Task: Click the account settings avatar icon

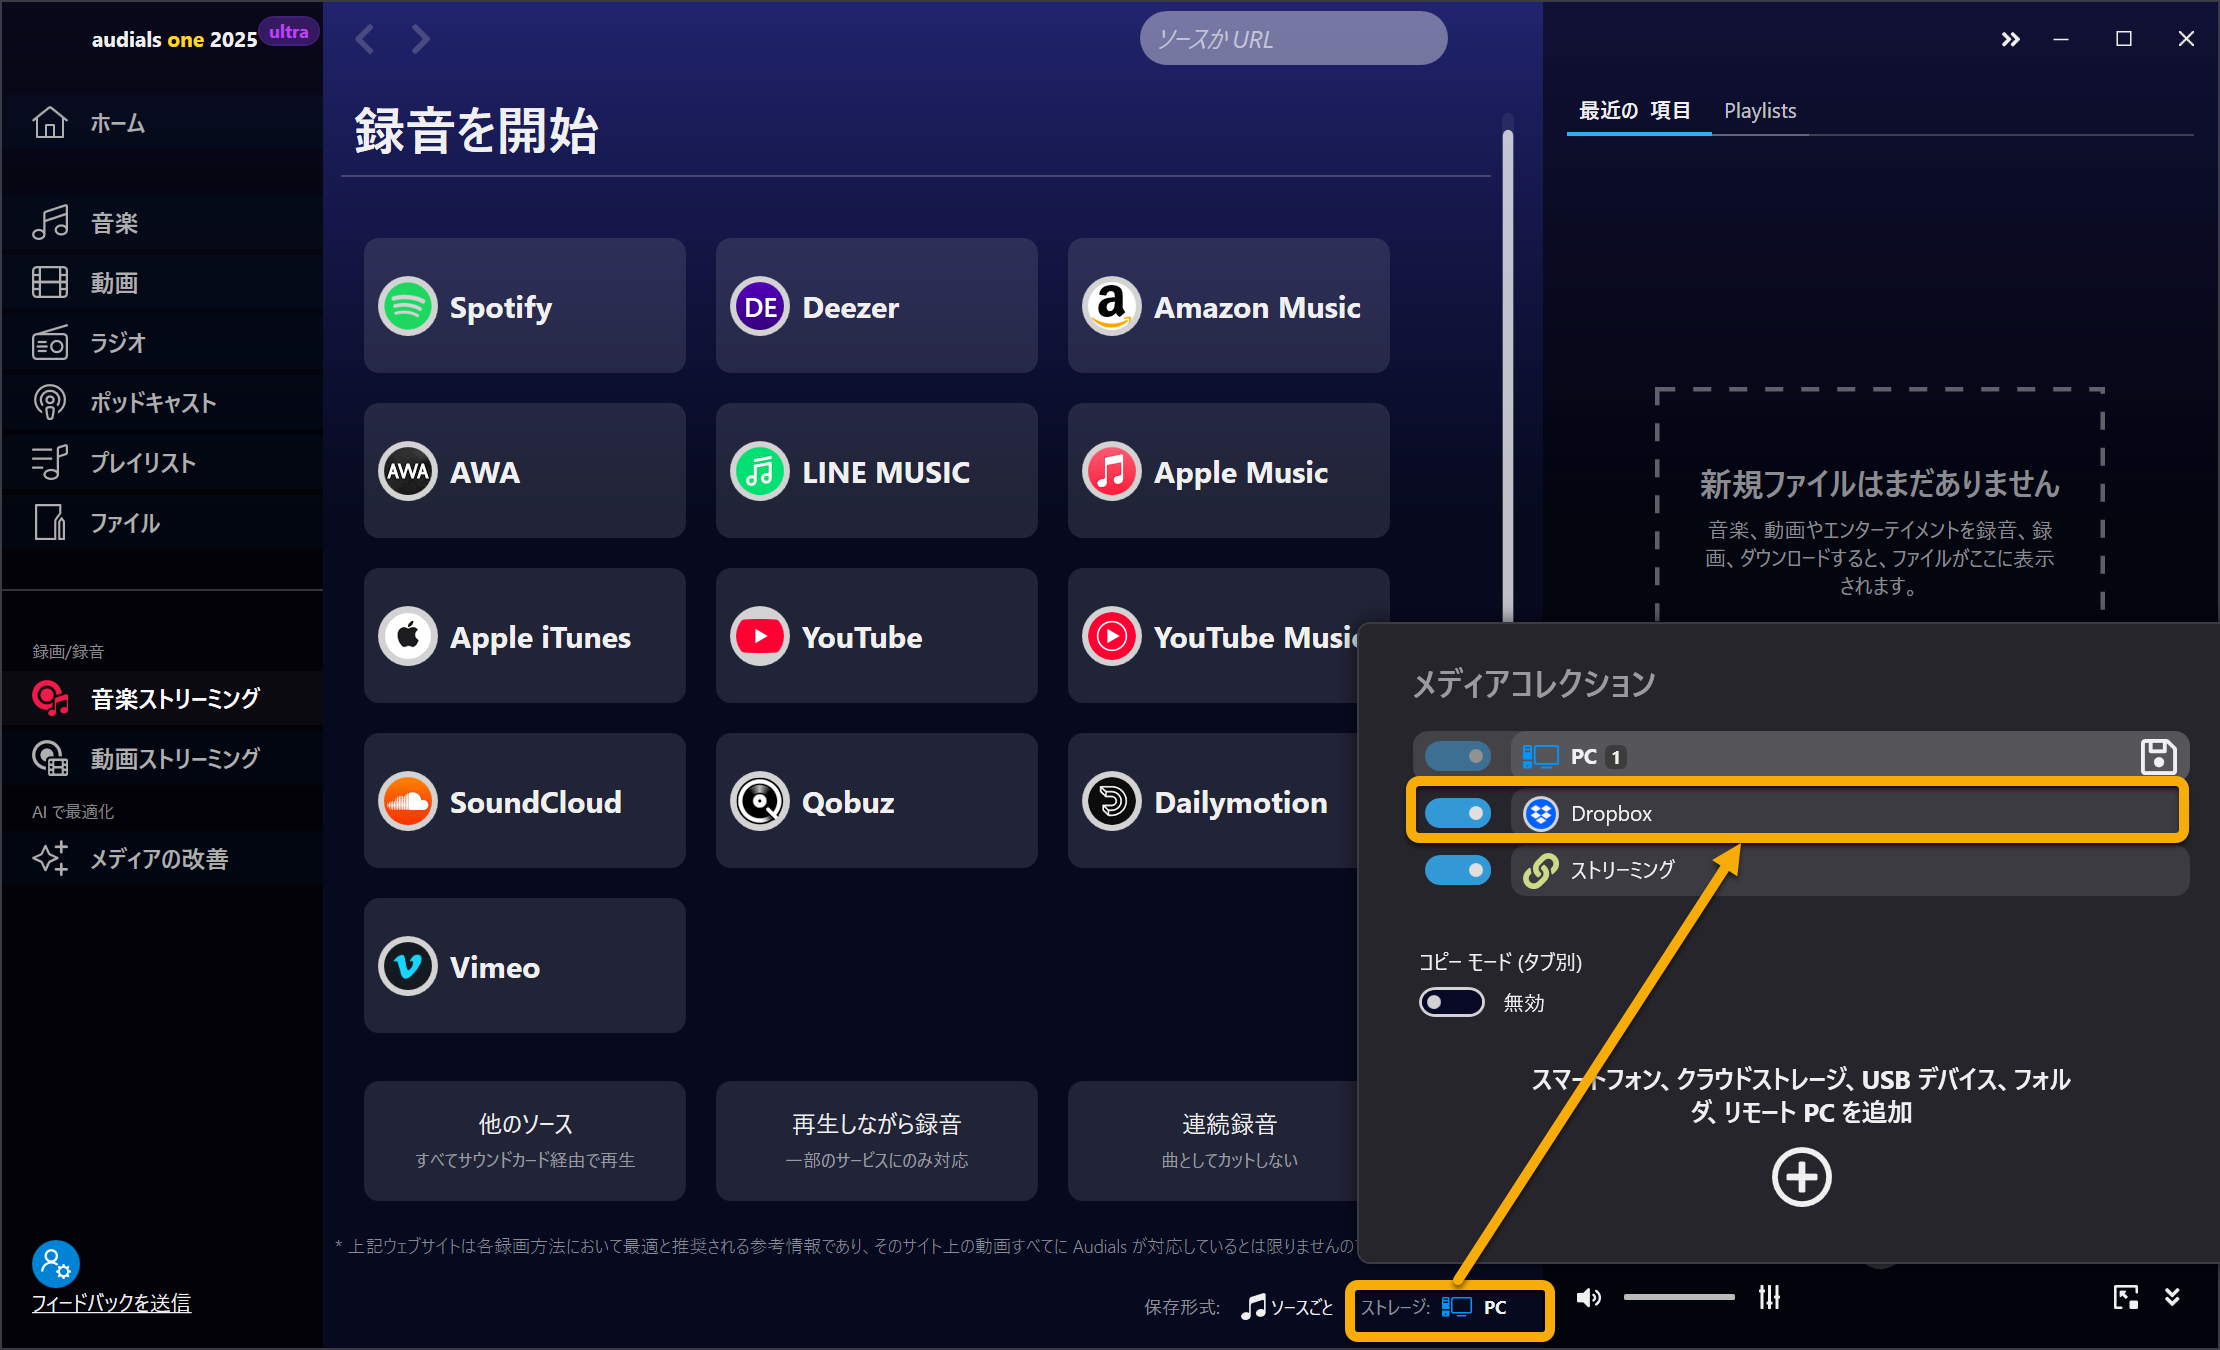Action: 56,1264
